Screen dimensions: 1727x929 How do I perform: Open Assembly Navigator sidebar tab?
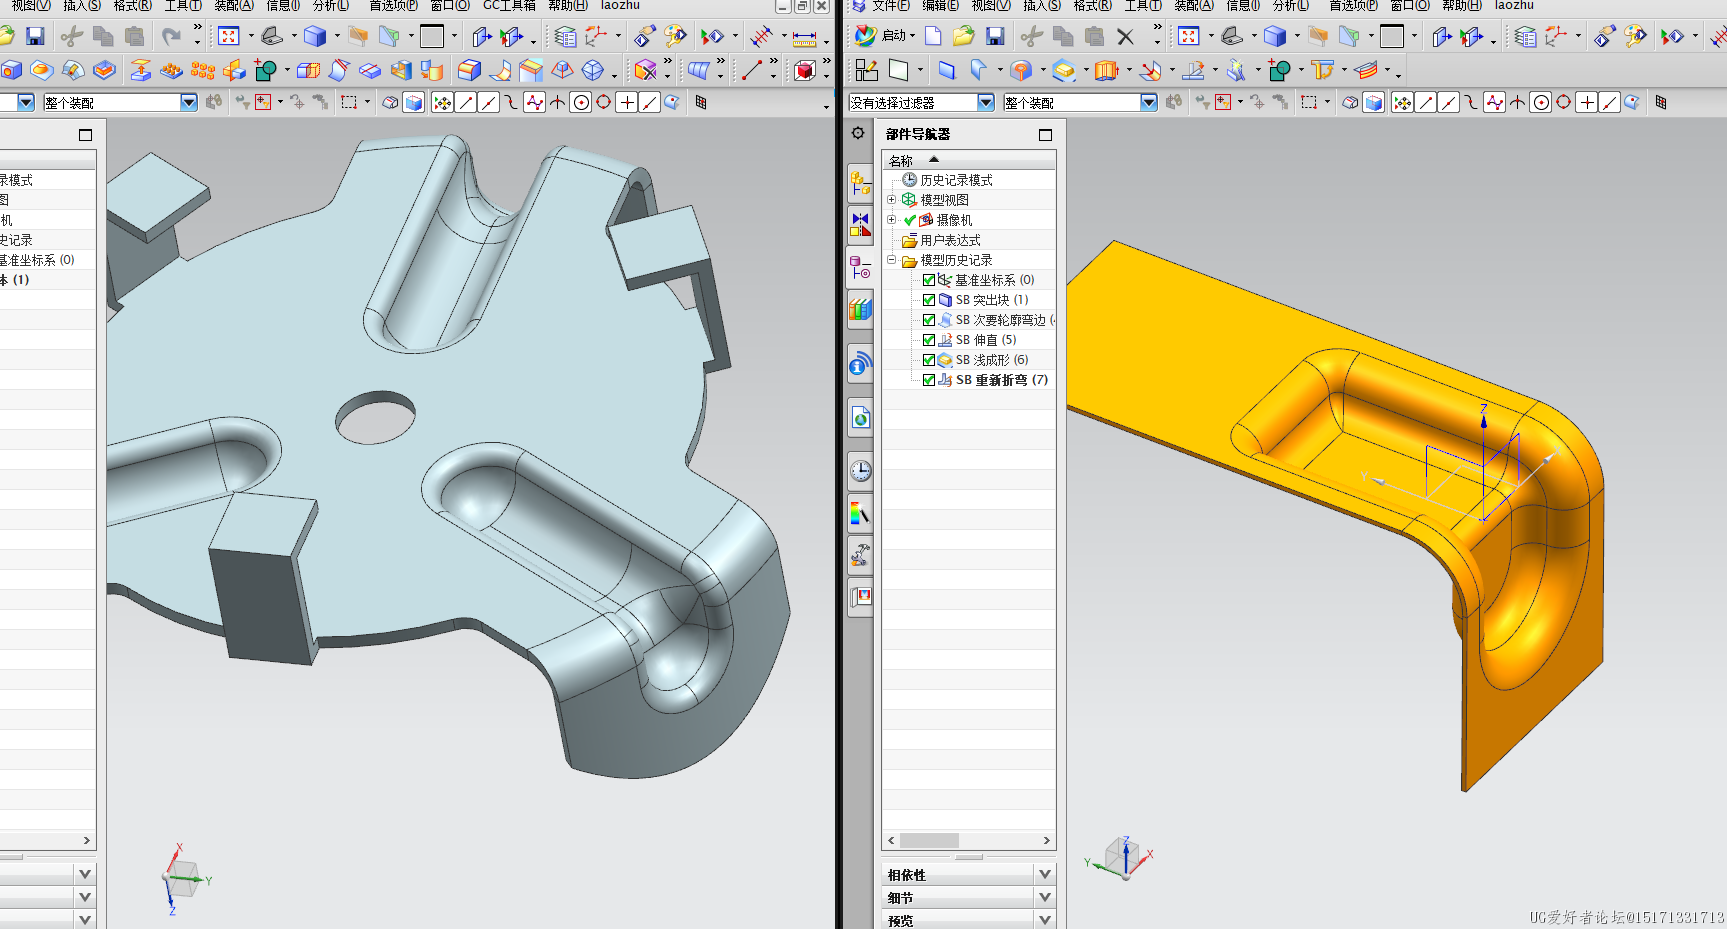(x=860, y=184)
